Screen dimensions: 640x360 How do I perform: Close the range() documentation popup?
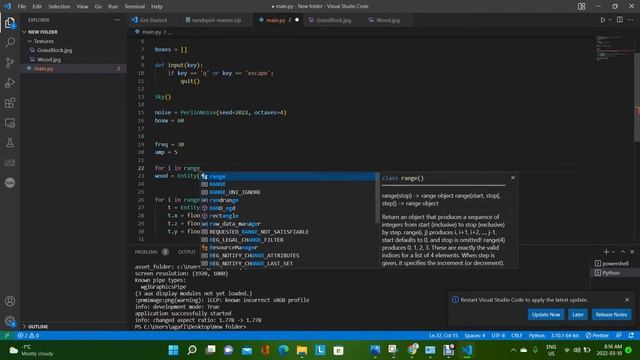513,178
